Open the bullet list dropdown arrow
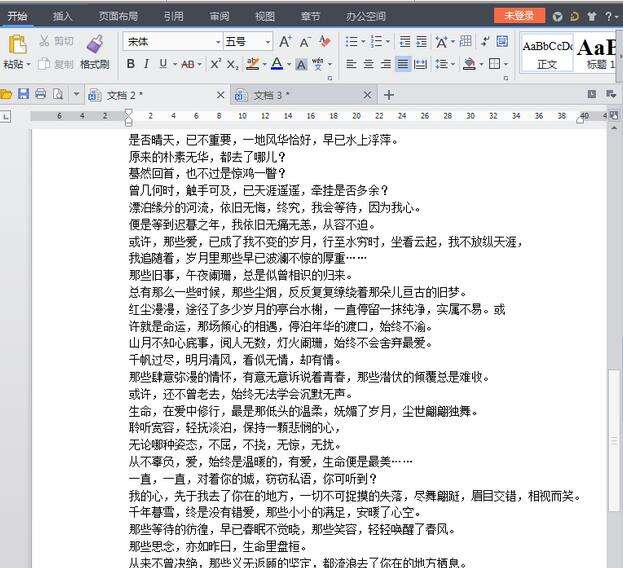The image size is (623, 568). (363, 41)
